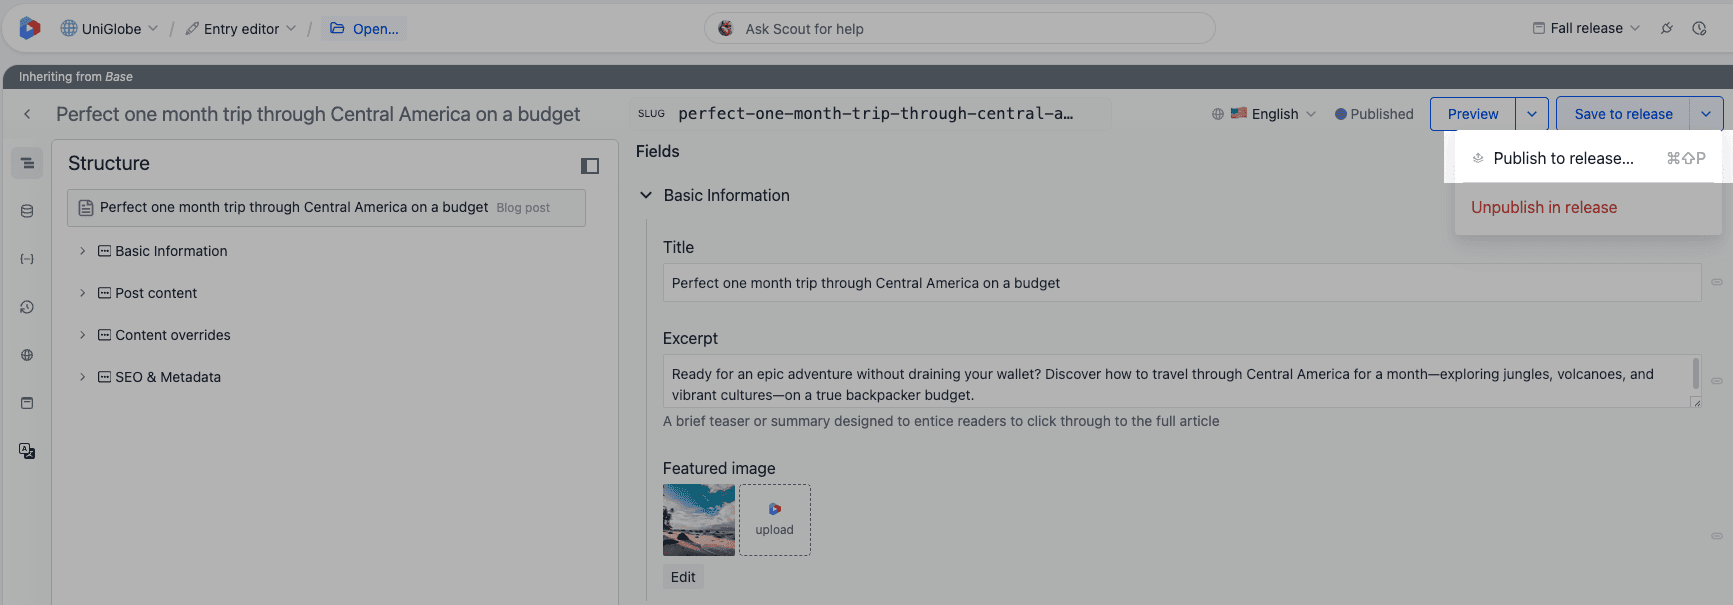Click Save to release button
Screen dimensions: 1733x605
tap(1623, 114)
